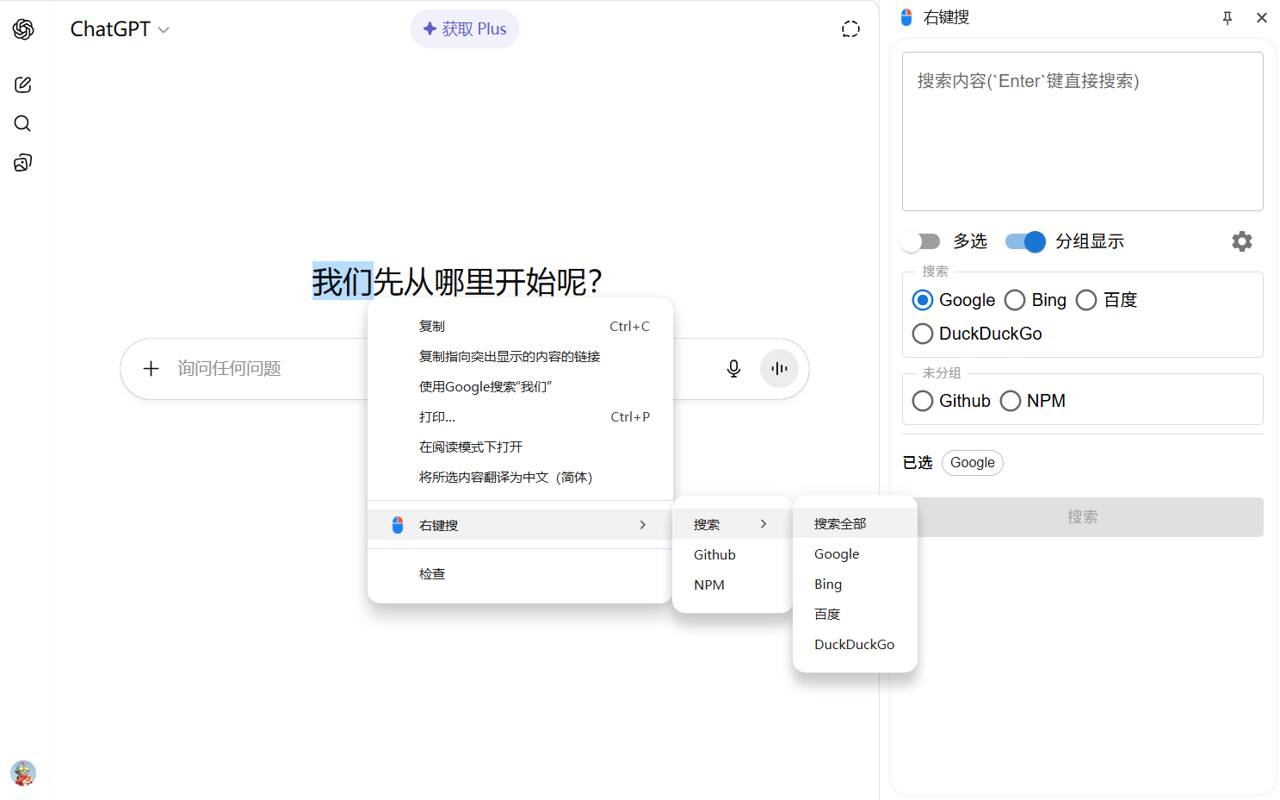Start voice mode waveform button

pyautogui.click(x=779, y=369)
